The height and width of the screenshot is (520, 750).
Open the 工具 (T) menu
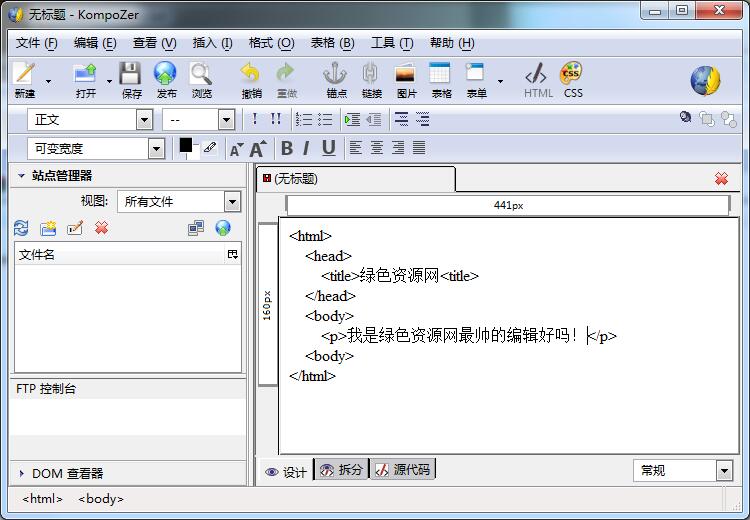[x=392, y=43]
